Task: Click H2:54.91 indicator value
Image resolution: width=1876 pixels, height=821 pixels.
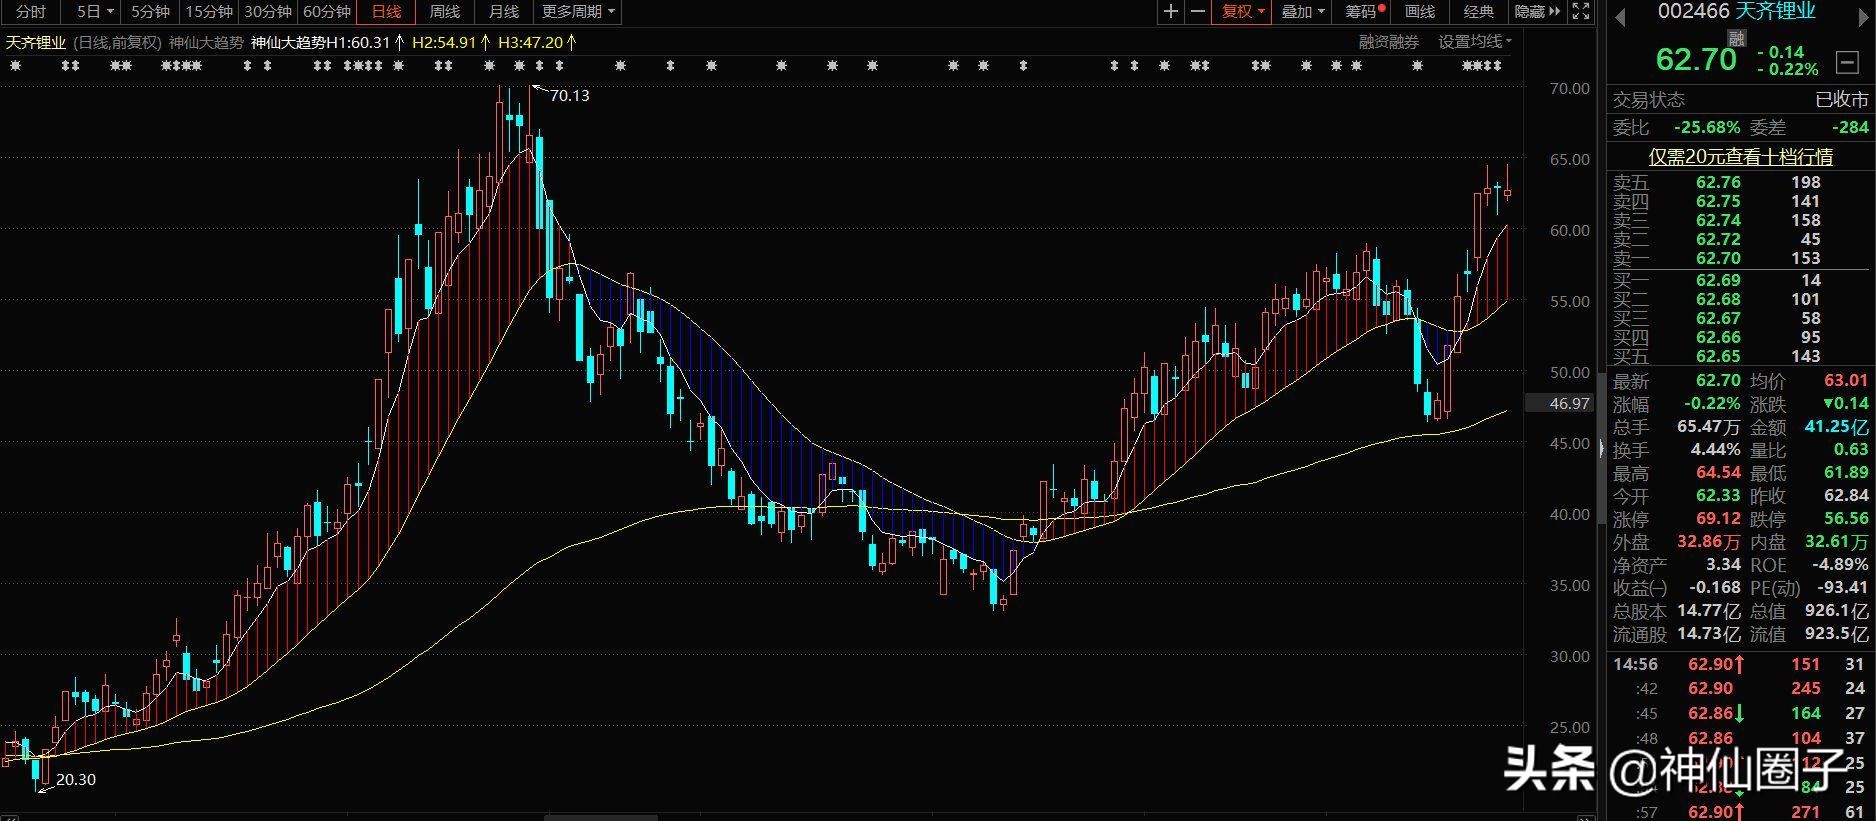Action: [444, 42]
